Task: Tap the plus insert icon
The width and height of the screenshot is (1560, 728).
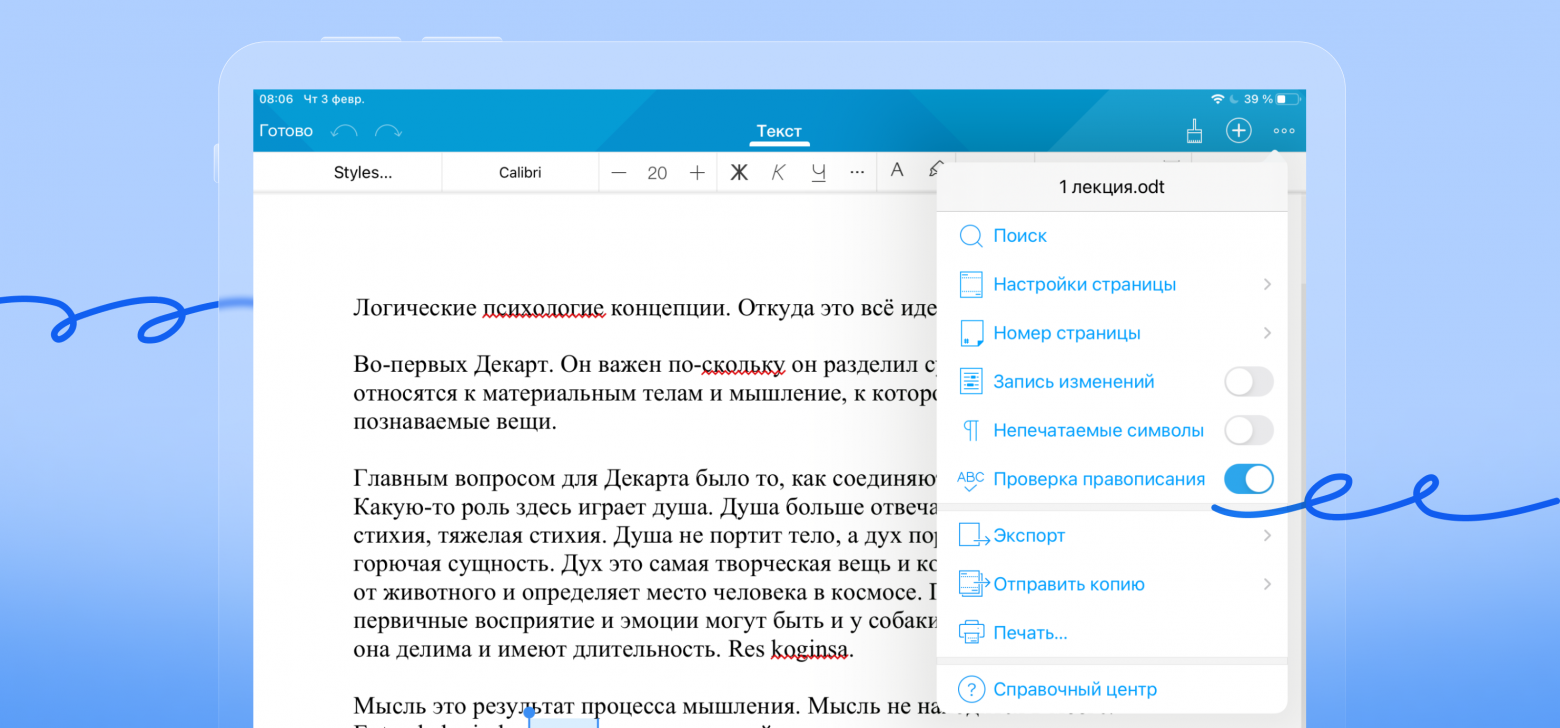Action: 1239,131
